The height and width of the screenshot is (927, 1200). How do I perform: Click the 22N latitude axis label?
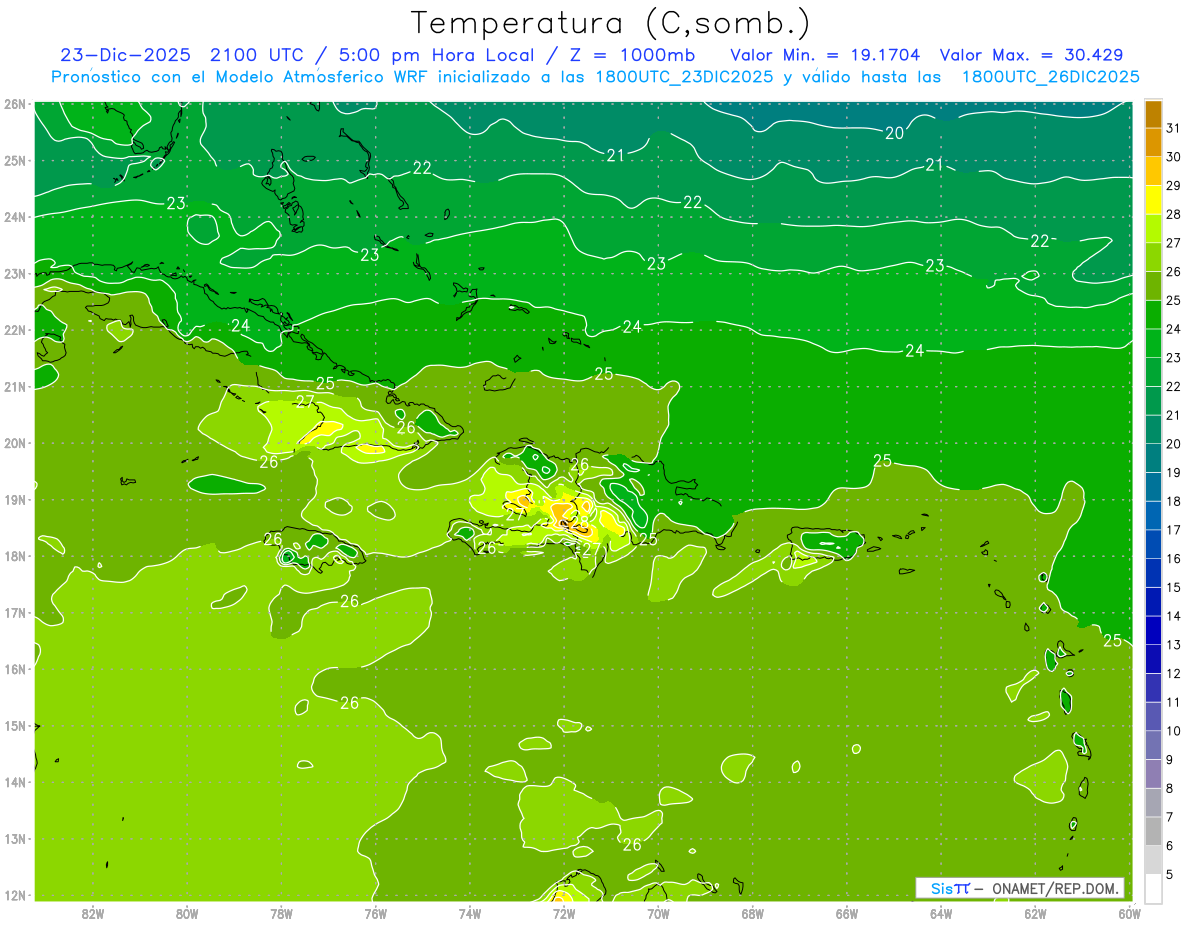[14, 330]
